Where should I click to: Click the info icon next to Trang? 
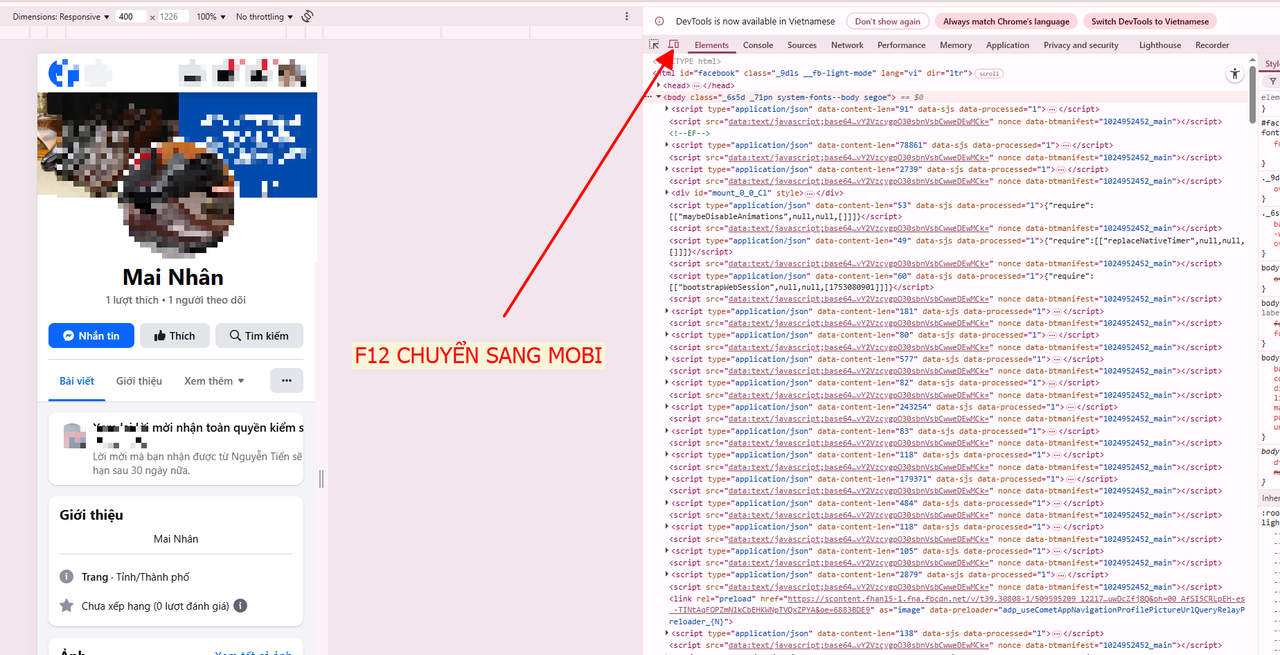click(66, 577)
